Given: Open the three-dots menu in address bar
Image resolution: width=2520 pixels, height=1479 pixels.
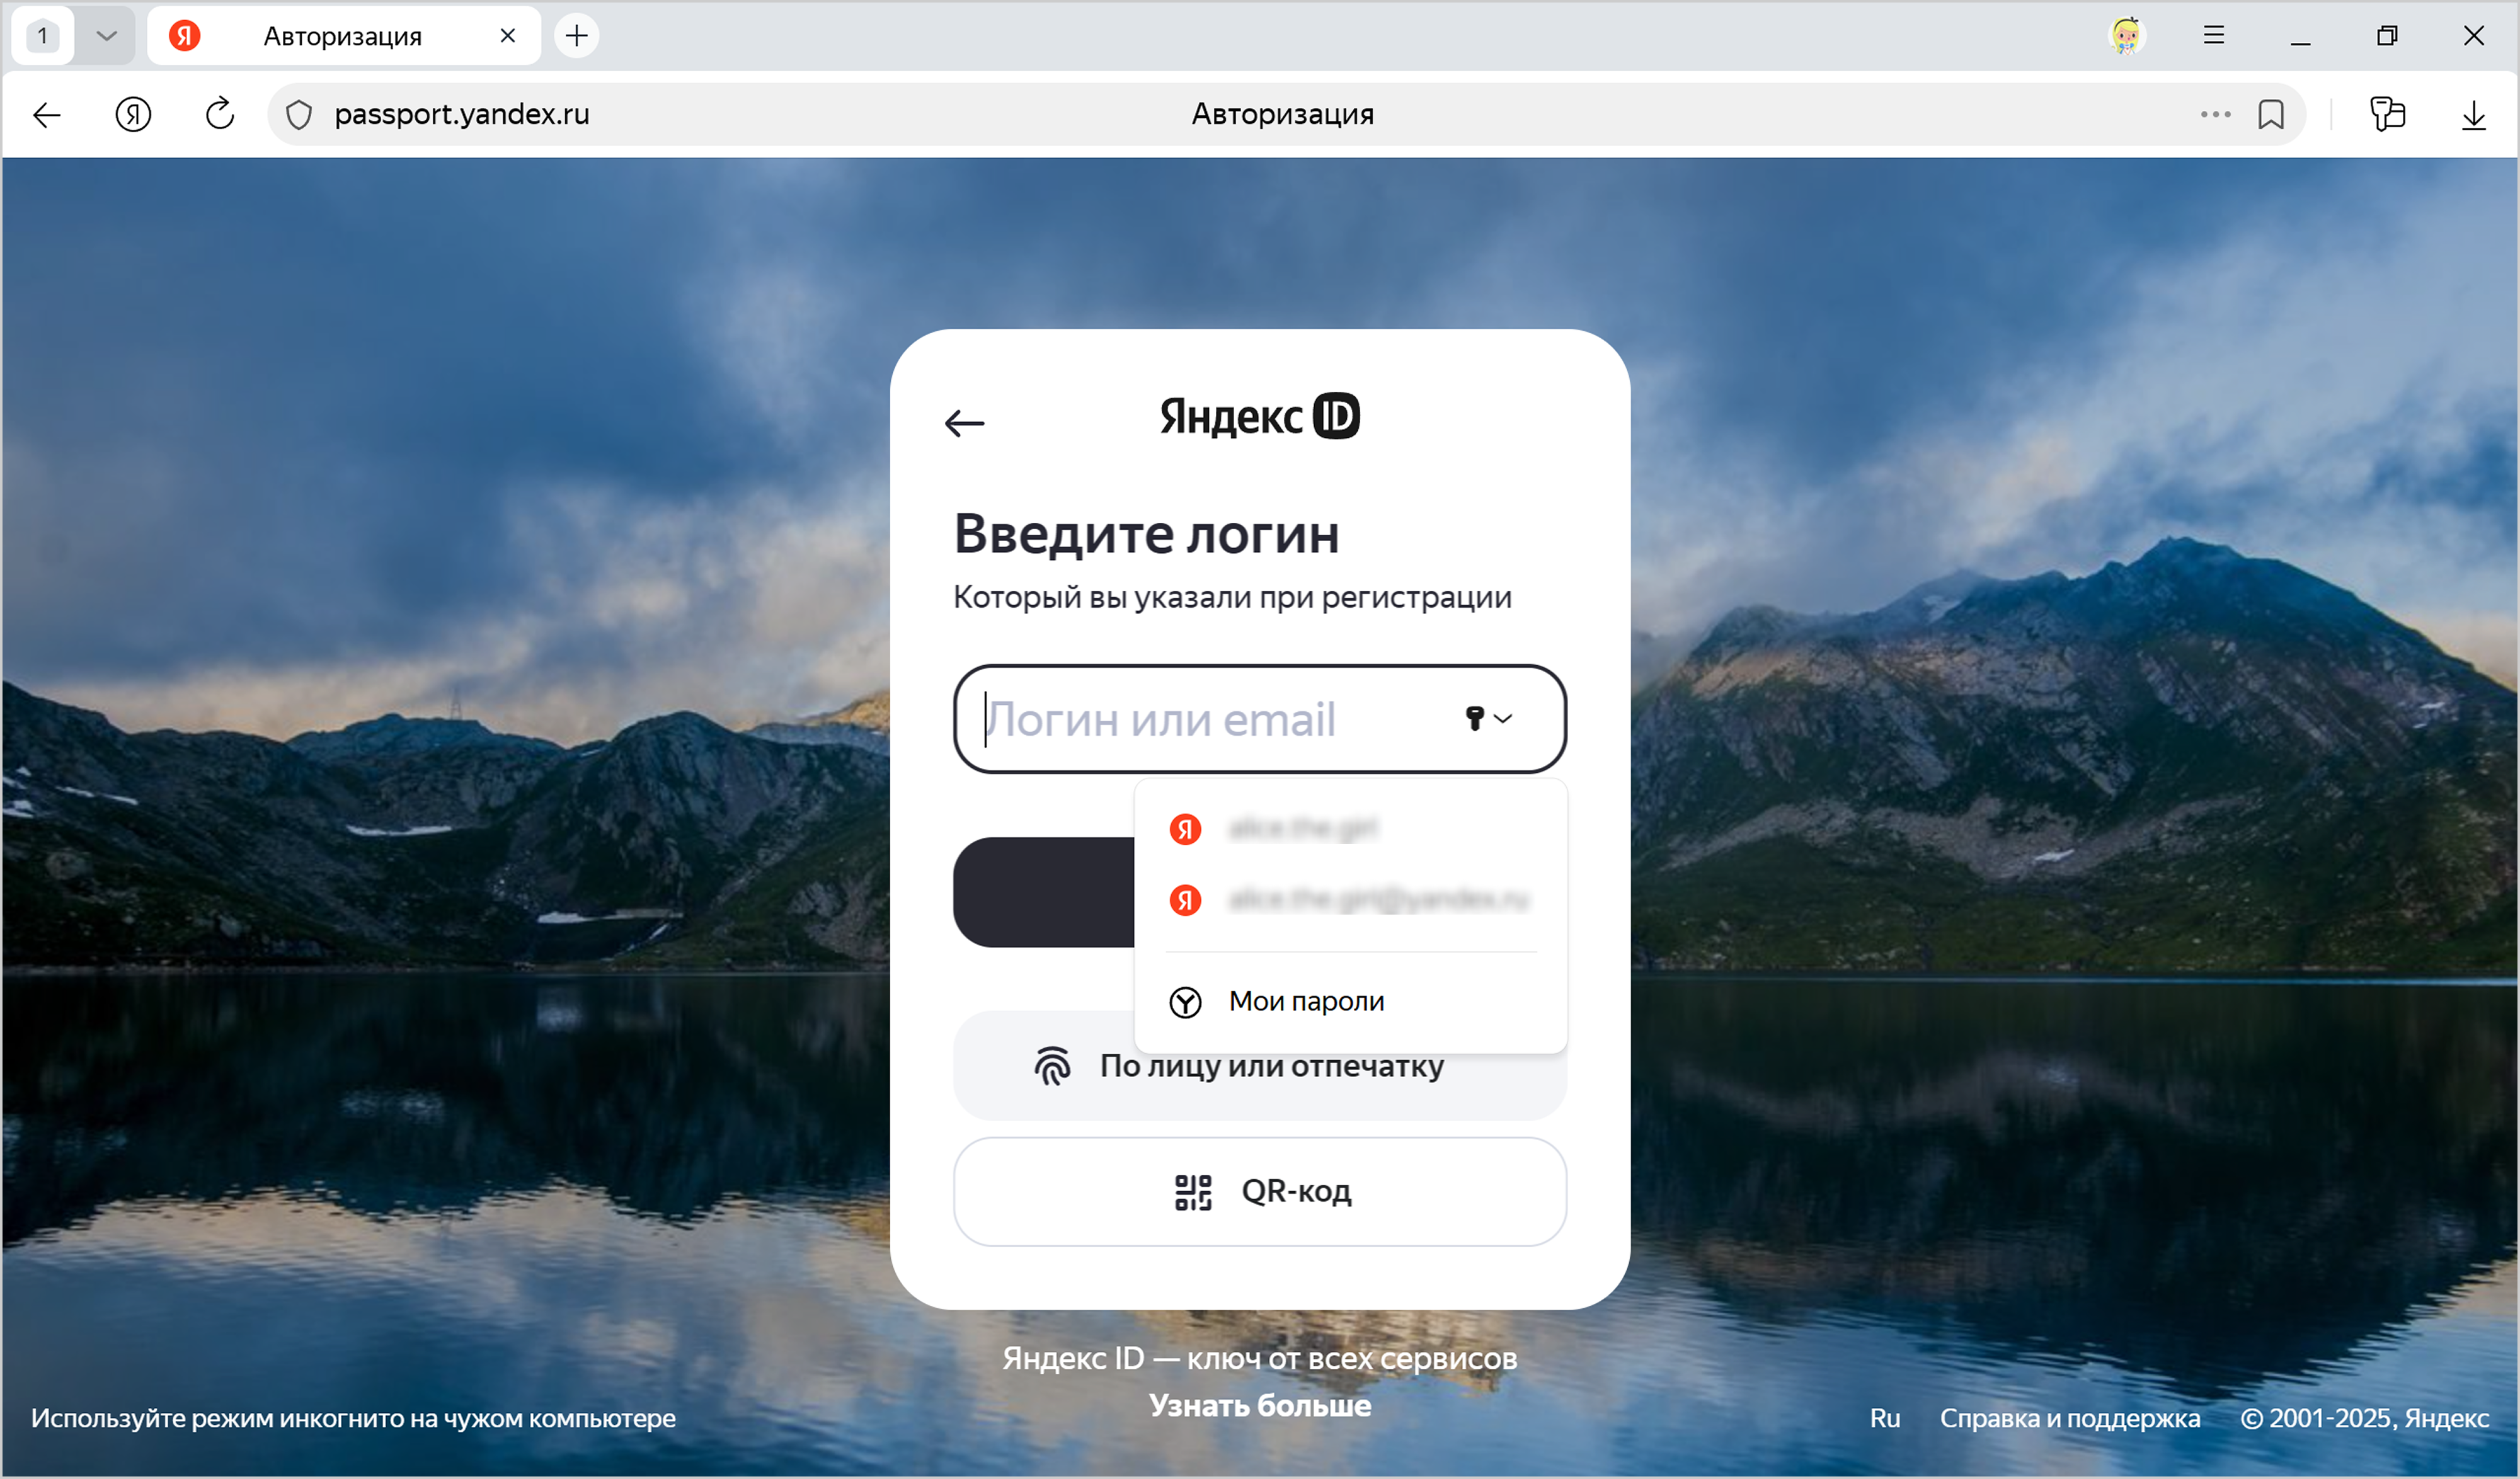Looking at the screenshot, I should click(2215, 114).
